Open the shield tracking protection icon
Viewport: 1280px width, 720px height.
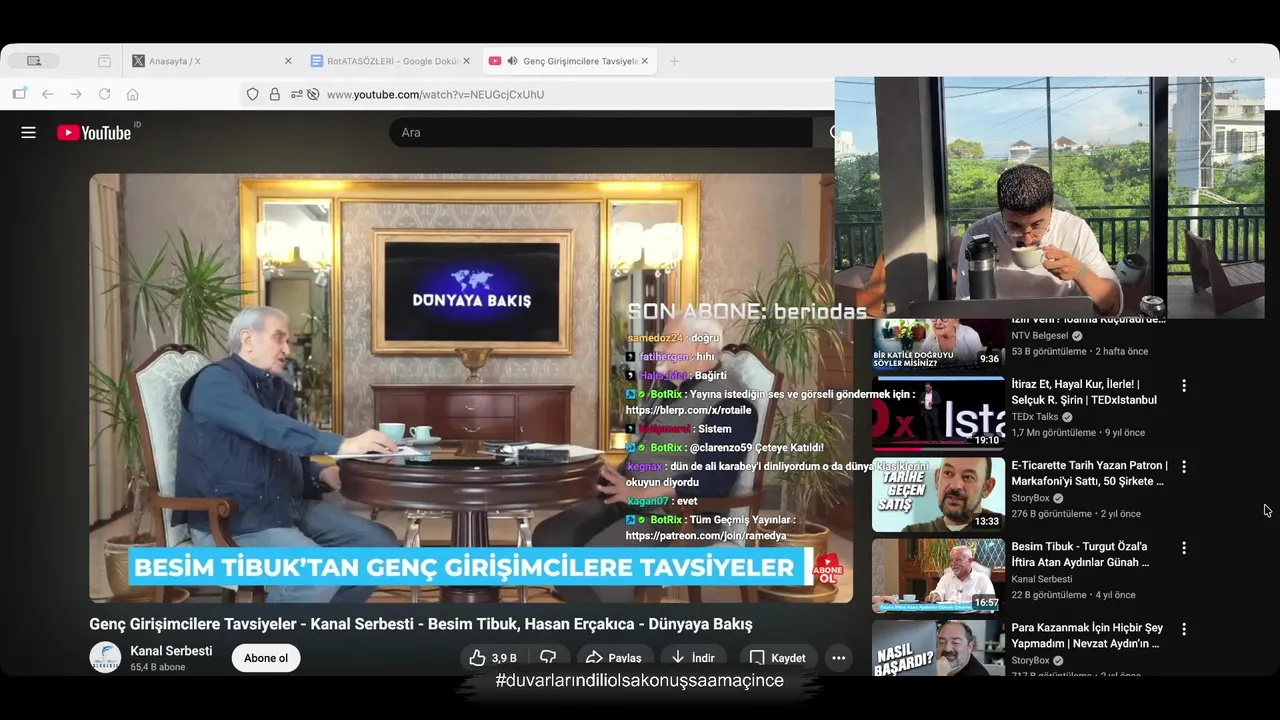(x=252, y=94)
